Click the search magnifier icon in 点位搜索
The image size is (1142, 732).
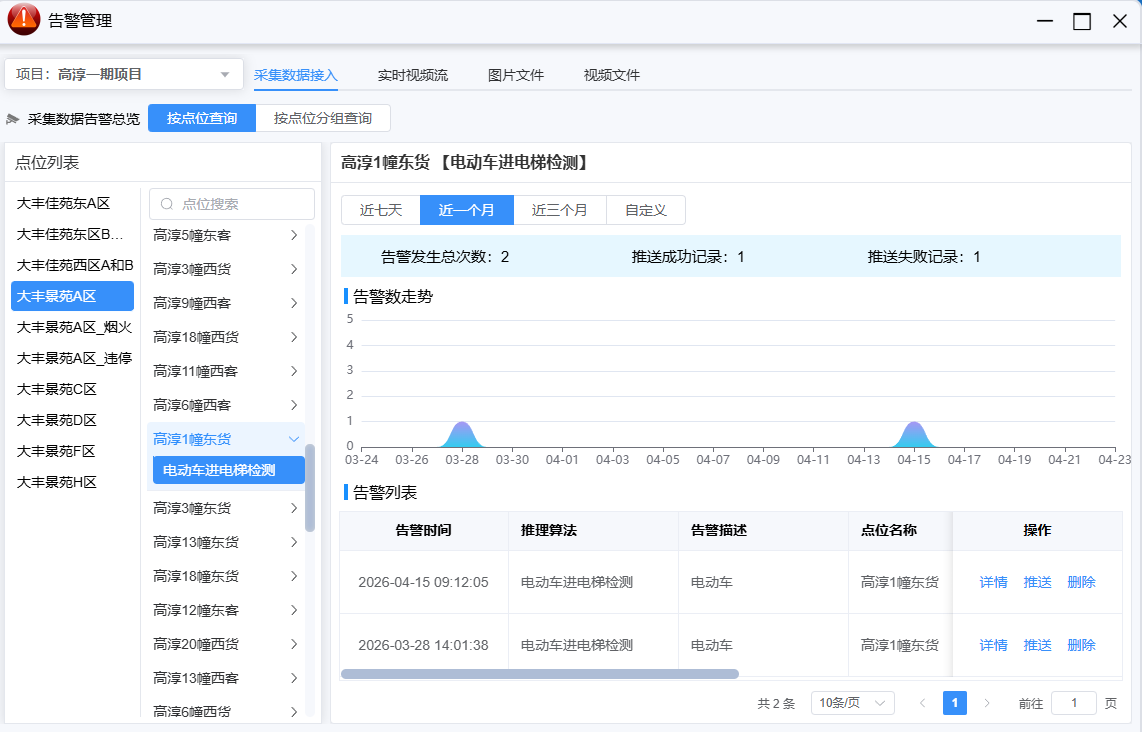pyautogui.click(x=168, y=204)
